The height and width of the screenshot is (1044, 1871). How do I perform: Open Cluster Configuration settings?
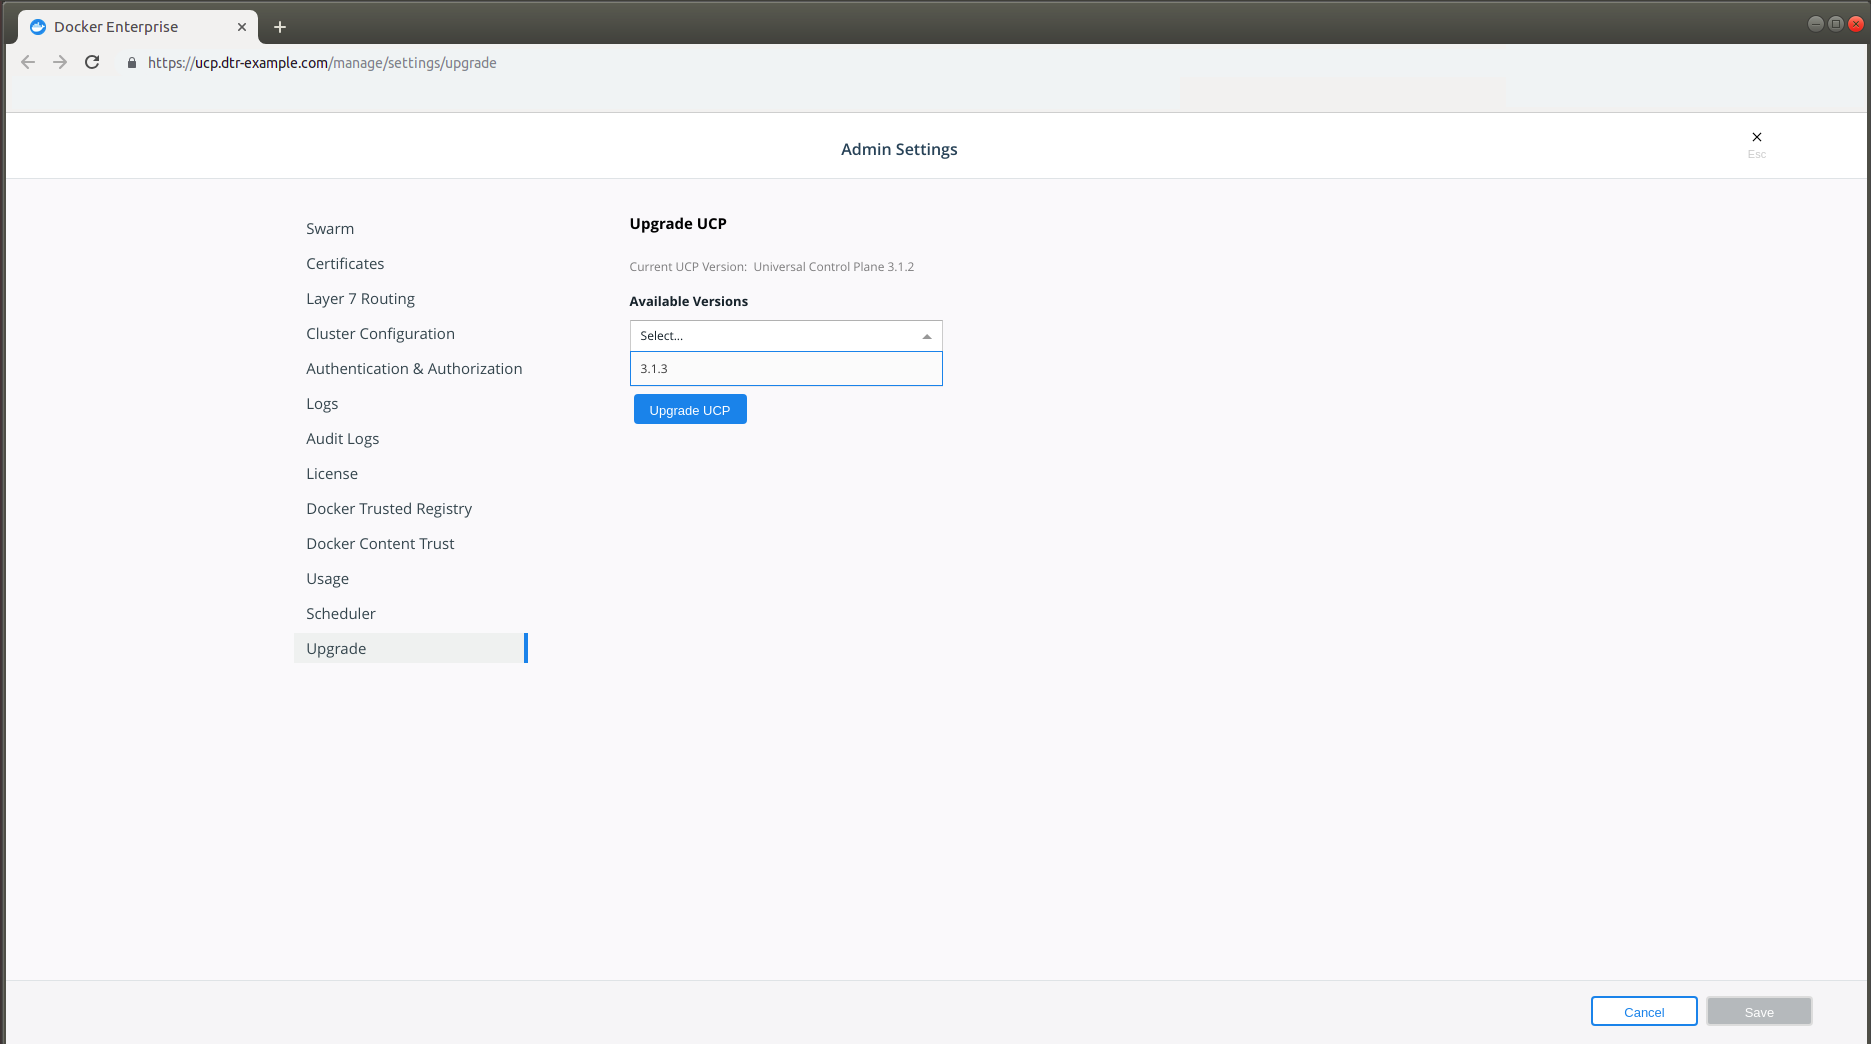(x=380, y=334)
